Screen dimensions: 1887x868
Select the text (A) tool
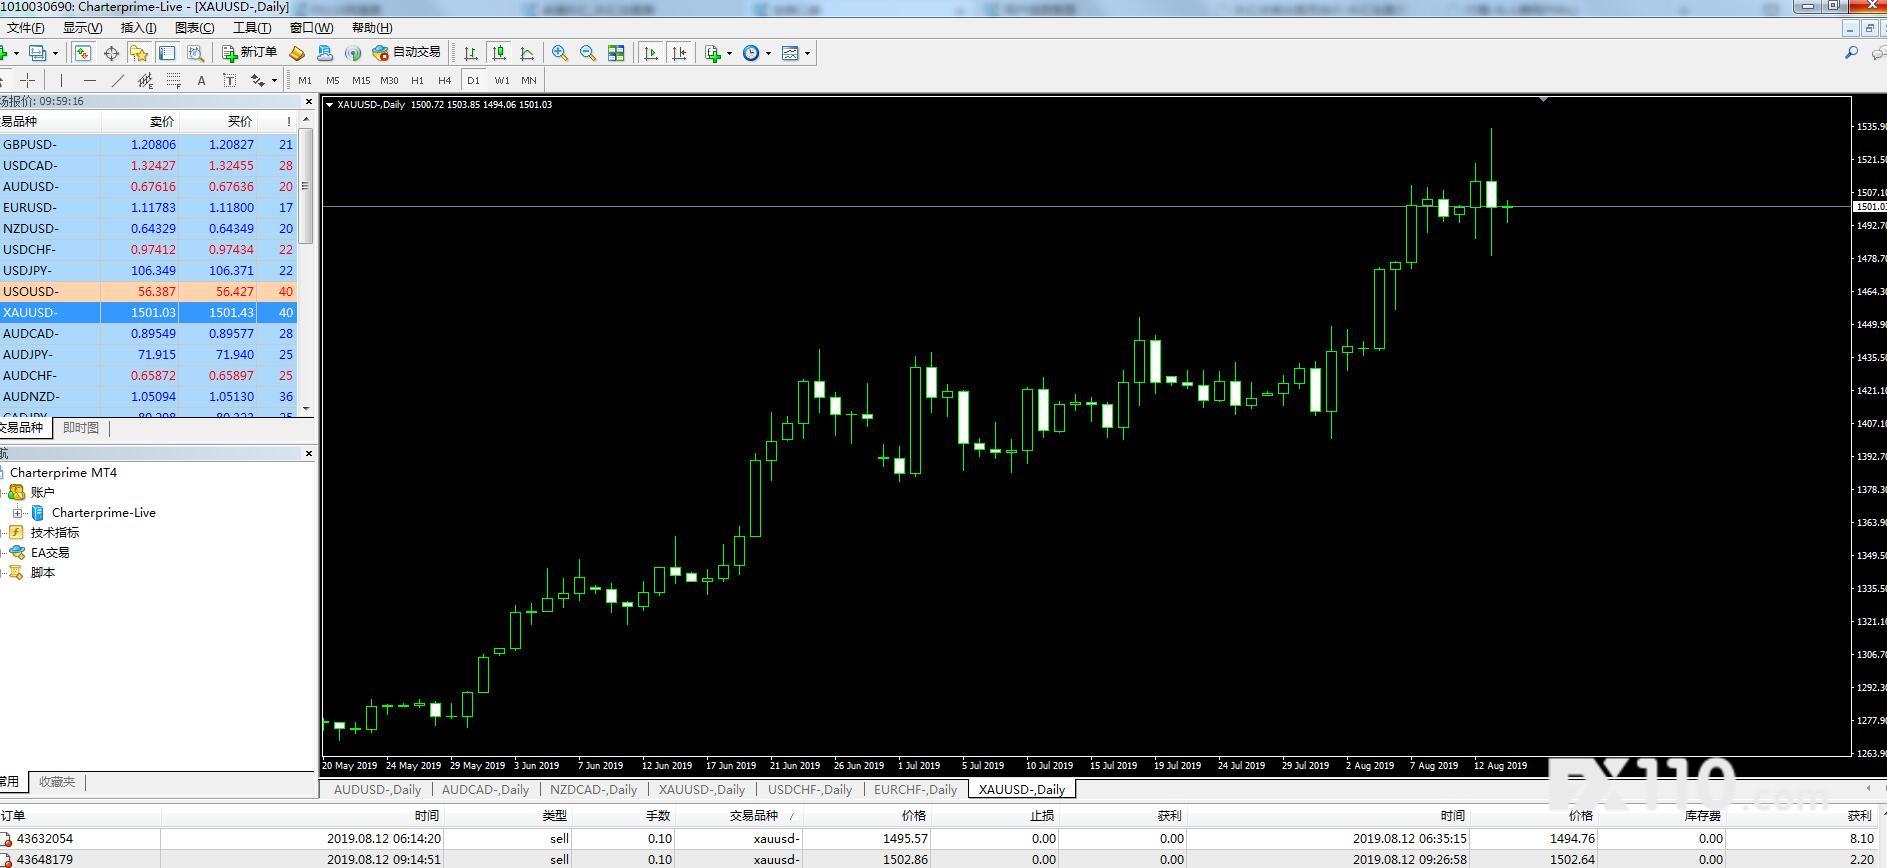[x=201, y=80]
